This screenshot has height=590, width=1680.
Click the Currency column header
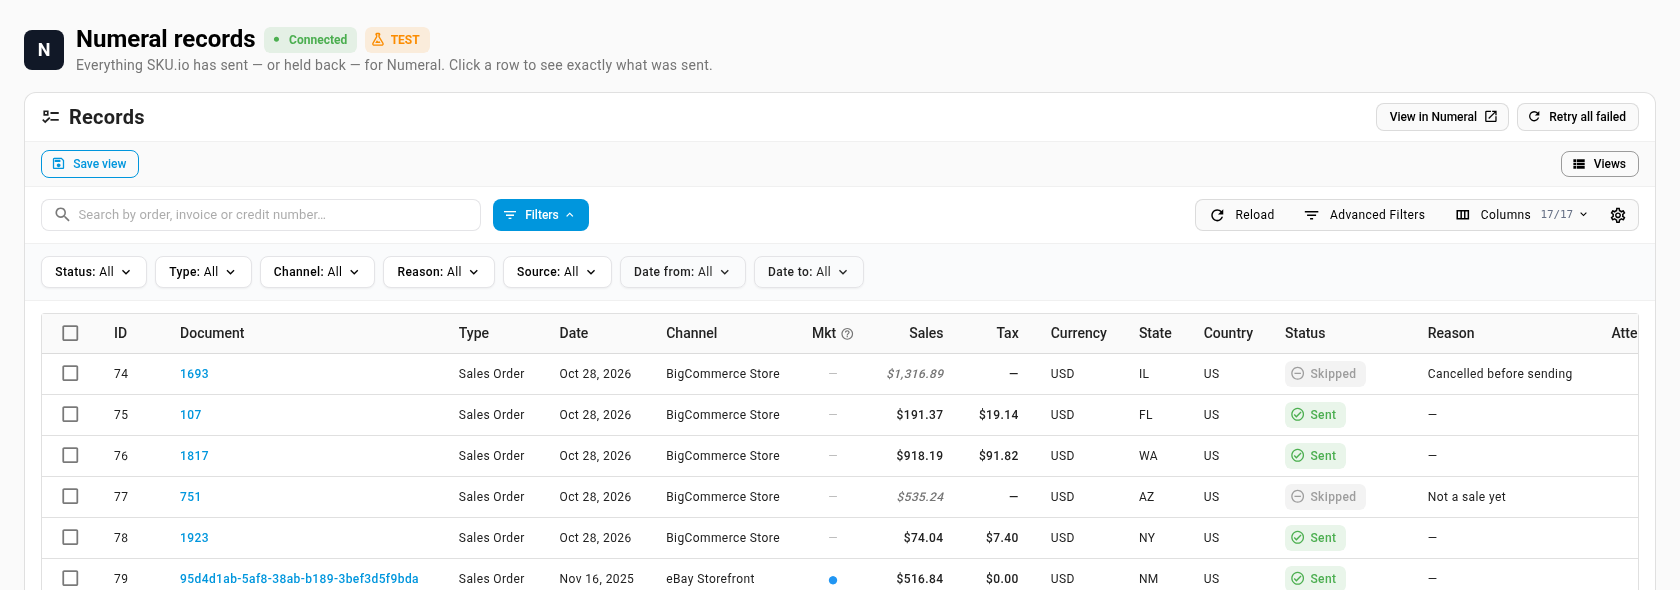click(x=1079, y=333)
